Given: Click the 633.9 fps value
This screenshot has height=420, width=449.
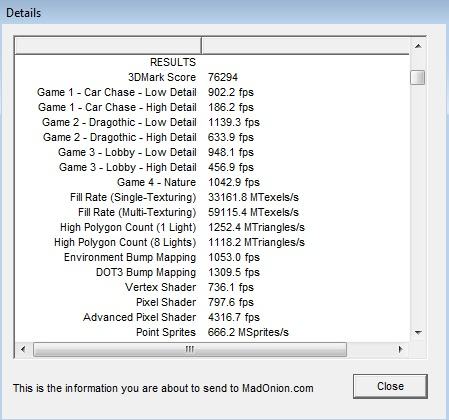Looking at the screenshot, I should coord(231,137).
